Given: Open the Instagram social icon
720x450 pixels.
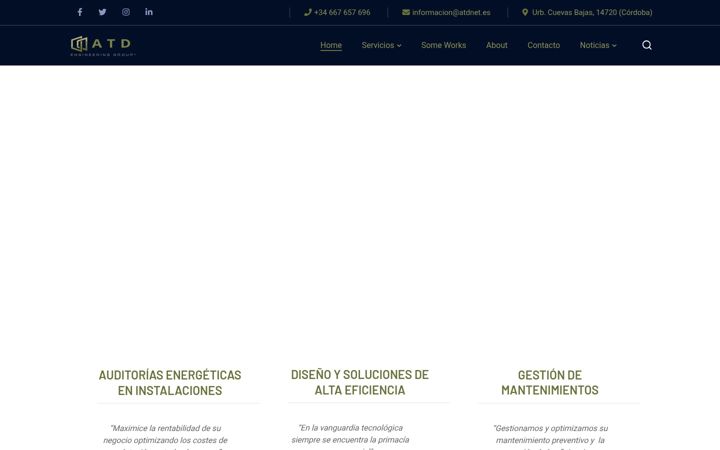Looking at the screenshot, I should click(x=126, y=12).
